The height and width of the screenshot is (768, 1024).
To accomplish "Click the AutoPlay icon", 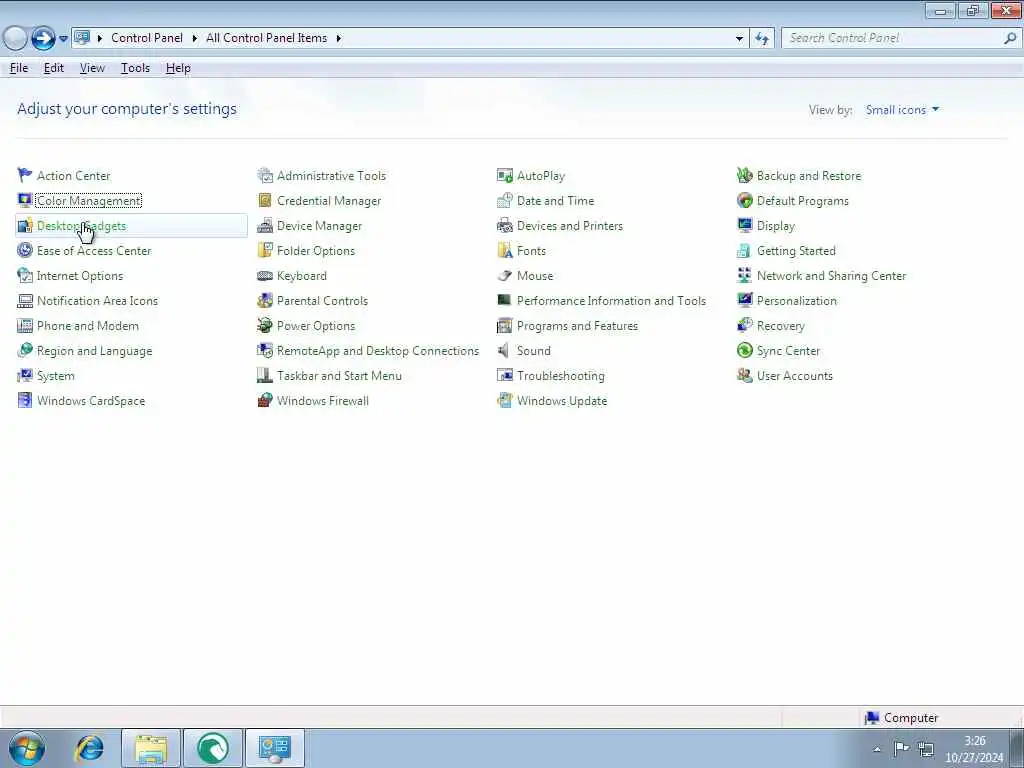I will [505, 175].
